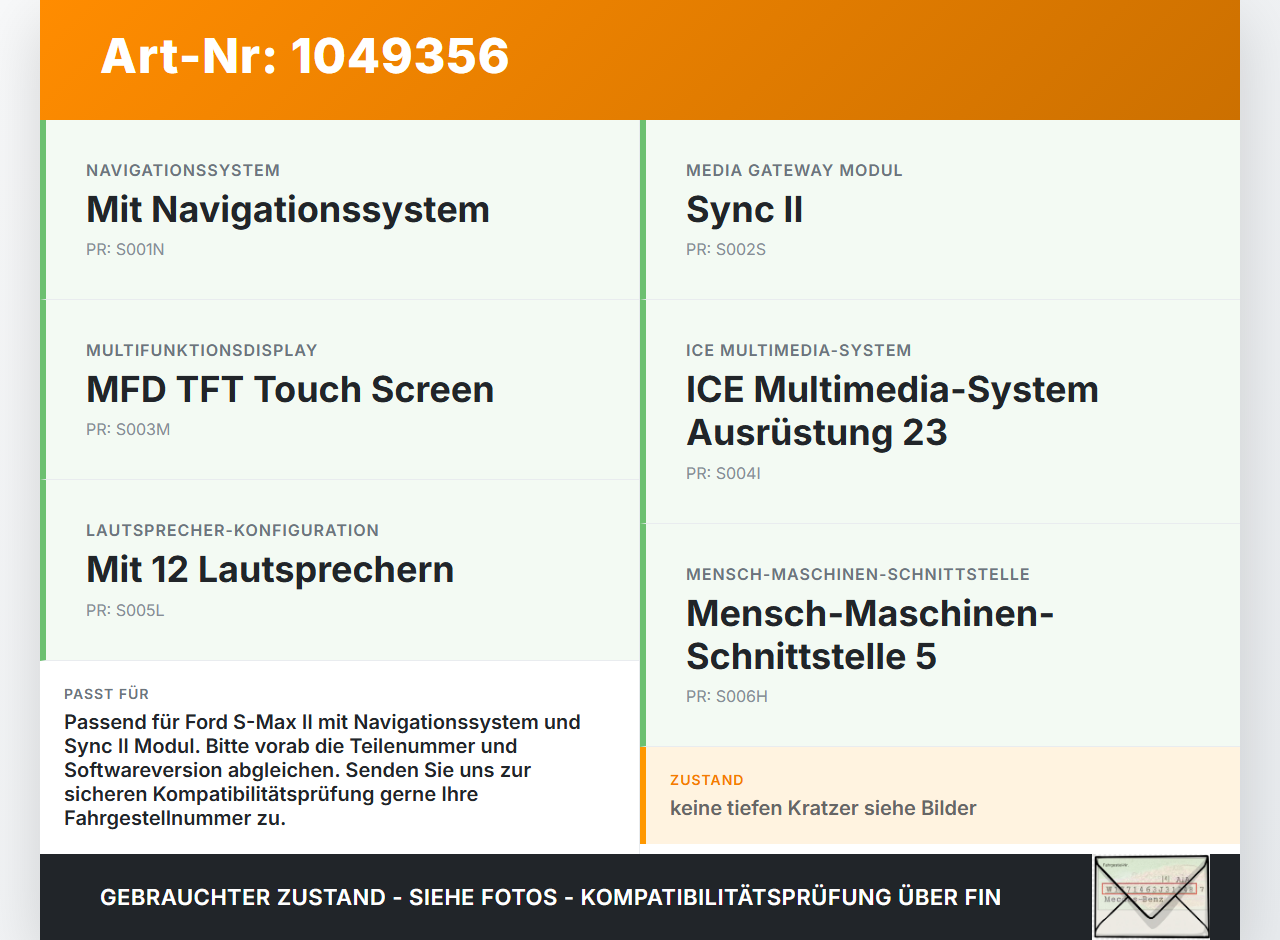Click the orange 'ZUSTAND' label
The image size is (1280, 940).
[707, 780]
